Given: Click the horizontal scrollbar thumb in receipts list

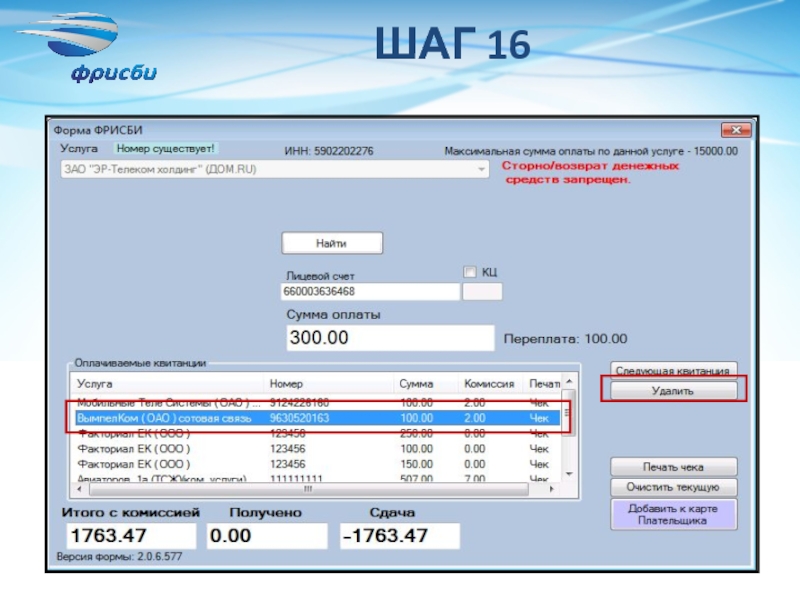Looking at the screenshot, I should click(x=309, y=489).
